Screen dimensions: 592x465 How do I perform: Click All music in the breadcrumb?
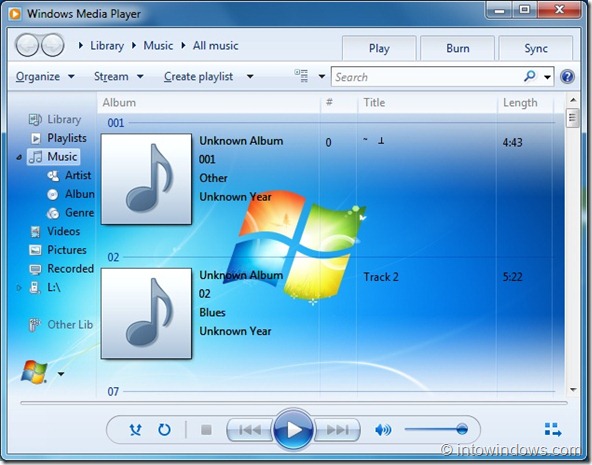(215, 46)
